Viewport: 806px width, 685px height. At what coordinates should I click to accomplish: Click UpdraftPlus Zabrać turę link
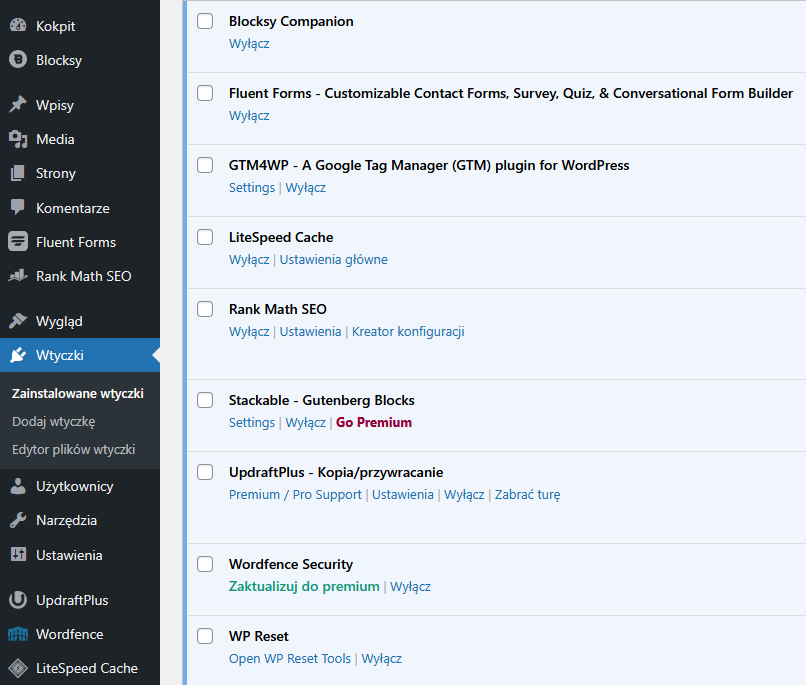point(527,494)
